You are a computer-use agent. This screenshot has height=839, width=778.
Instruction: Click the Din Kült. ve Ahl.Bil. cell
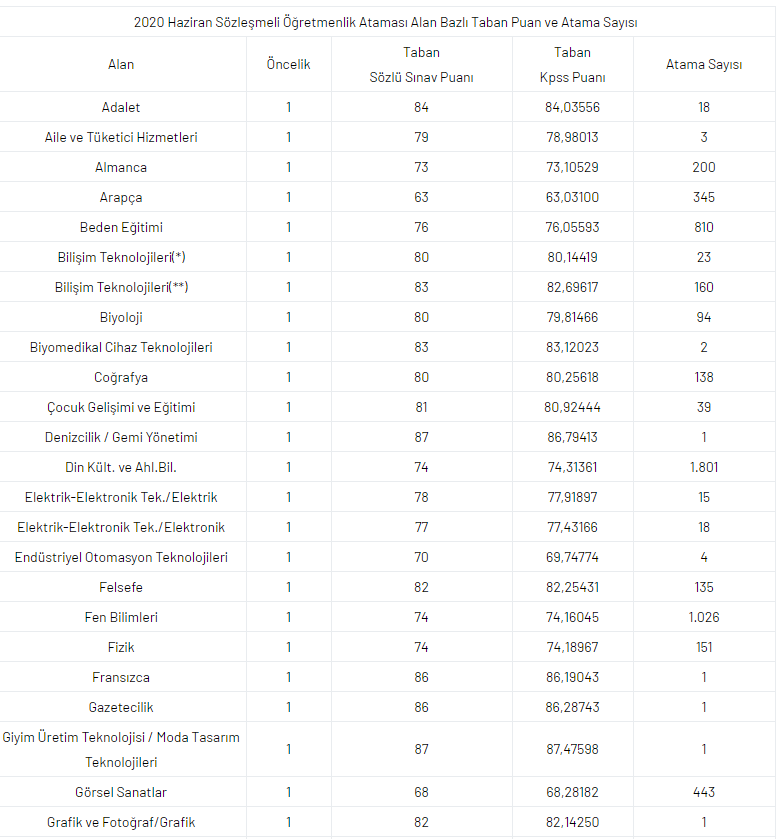point(121,467)
